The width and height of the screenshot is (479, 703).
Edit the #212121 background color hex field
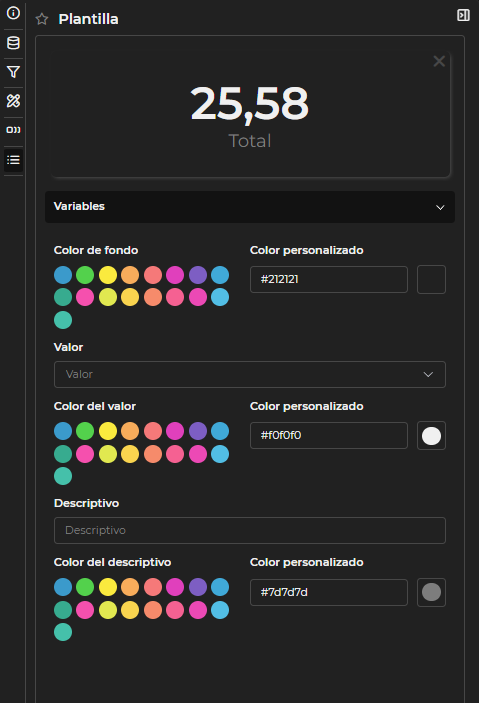pyautogui.click(x=329, y=279)
